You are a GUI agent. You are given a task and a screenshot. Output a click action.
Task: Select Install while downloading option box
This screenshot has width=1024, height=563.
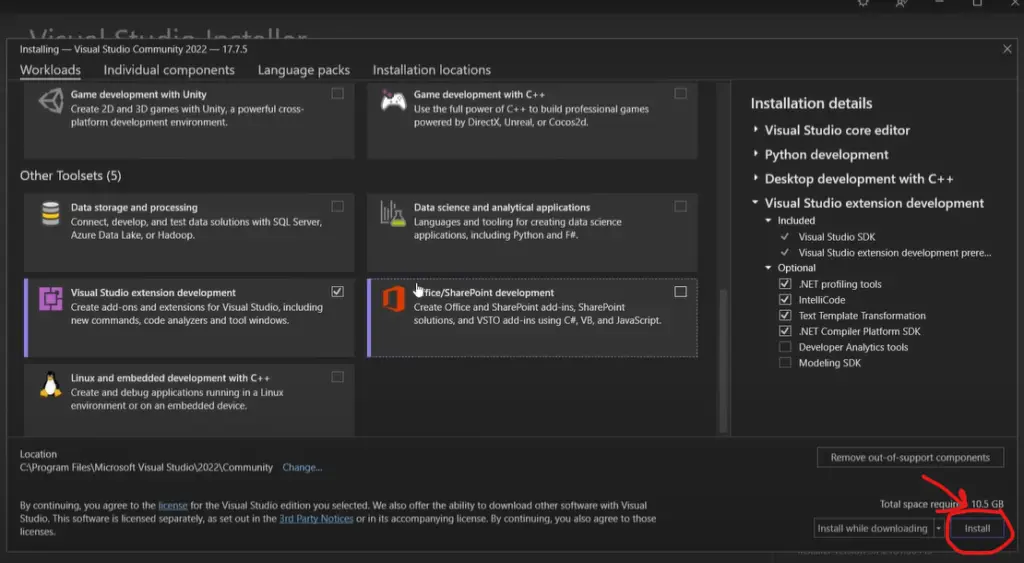873,528
